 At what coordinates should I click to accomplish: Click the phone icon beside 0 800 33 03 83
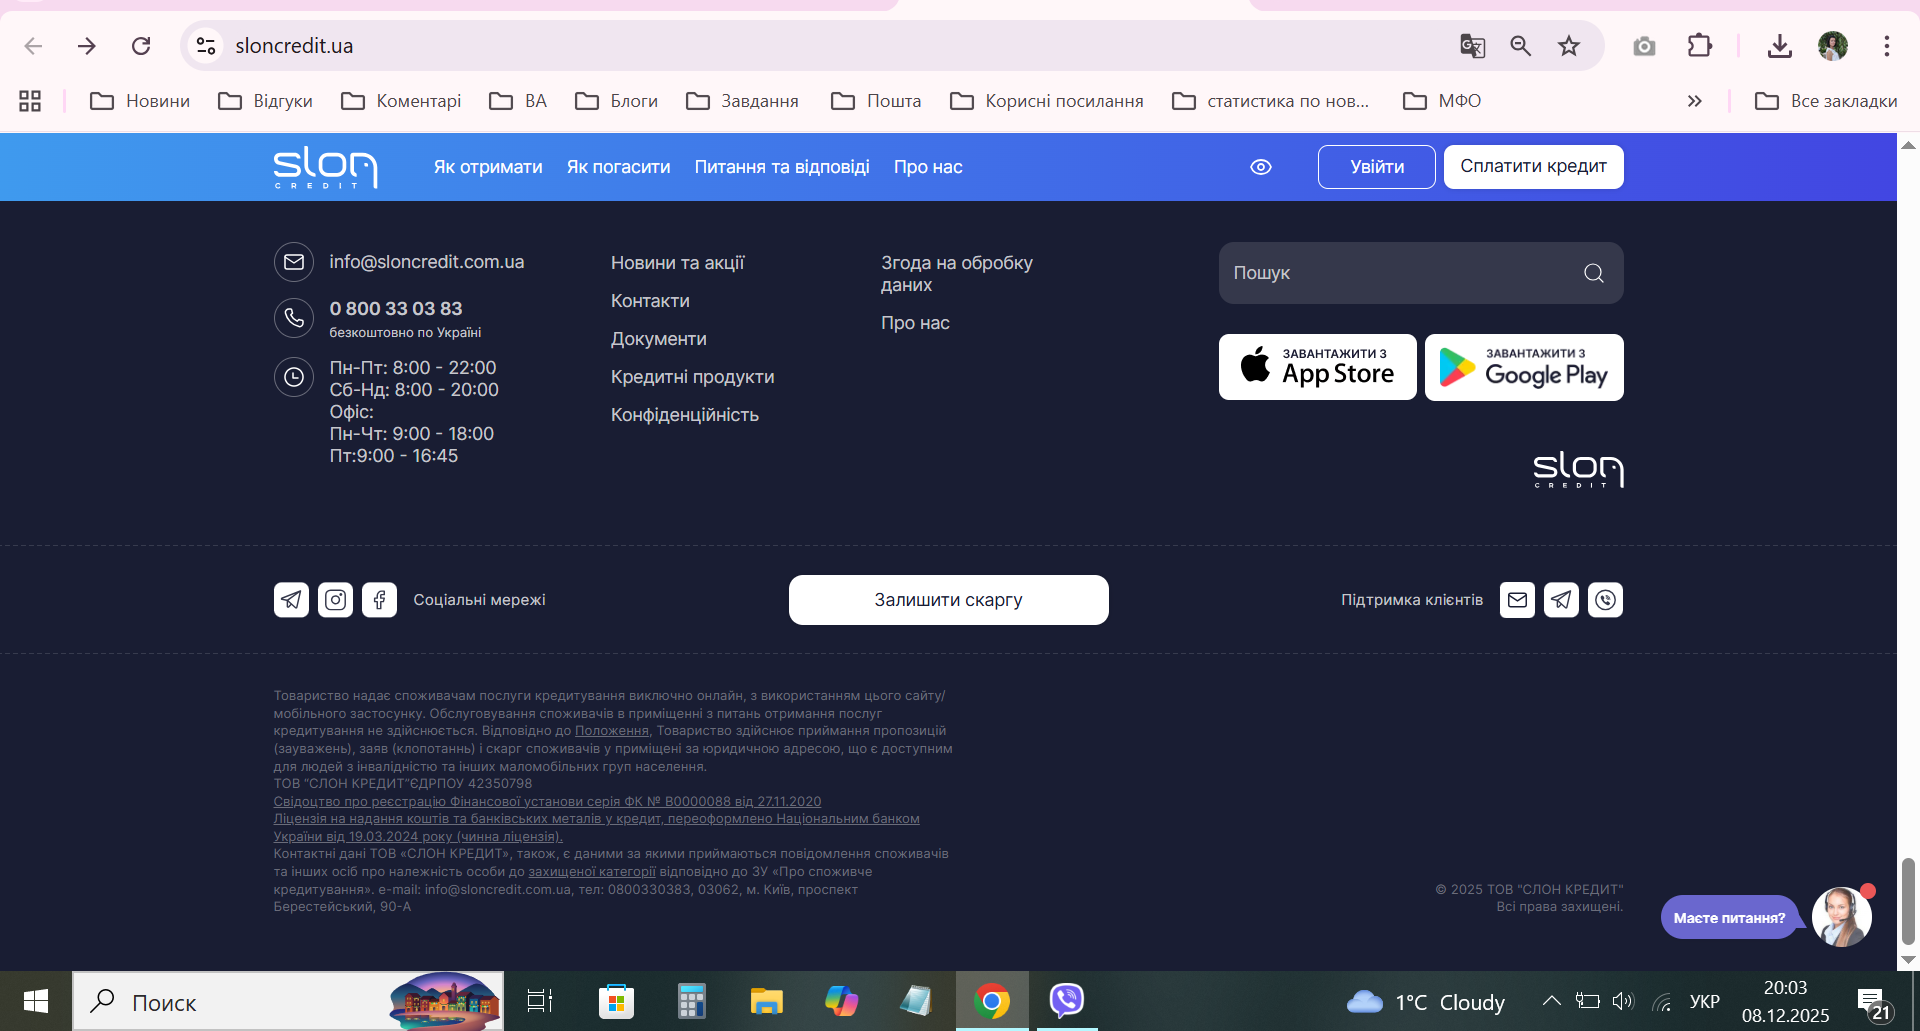[294, 318]
